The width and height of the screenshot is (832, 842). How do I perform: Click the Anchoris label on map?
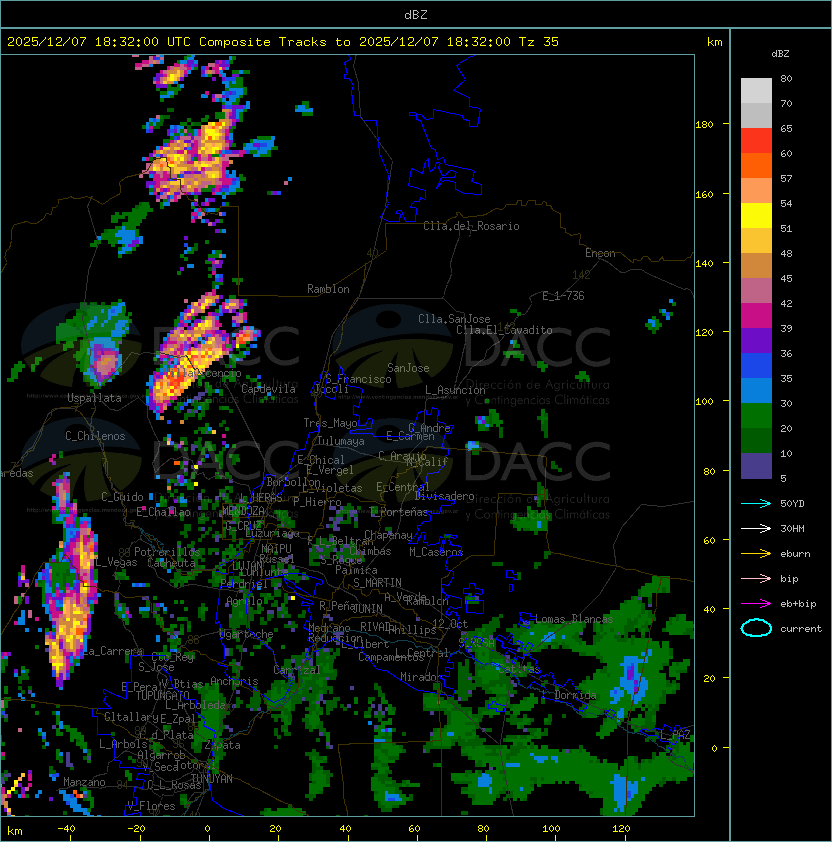(234, 681)
